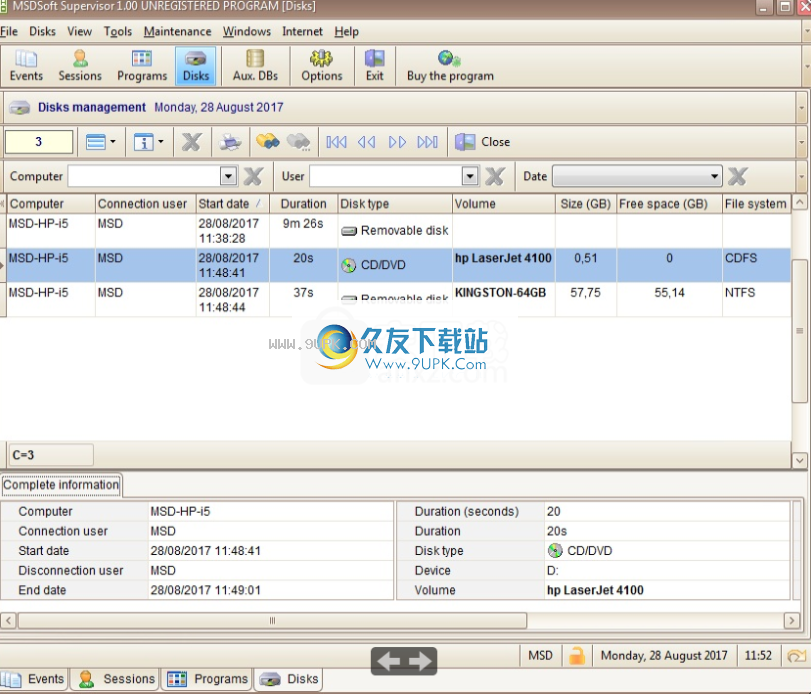Clear the Date filter
This screenshot has width=811, height=694.
(737, 176)
